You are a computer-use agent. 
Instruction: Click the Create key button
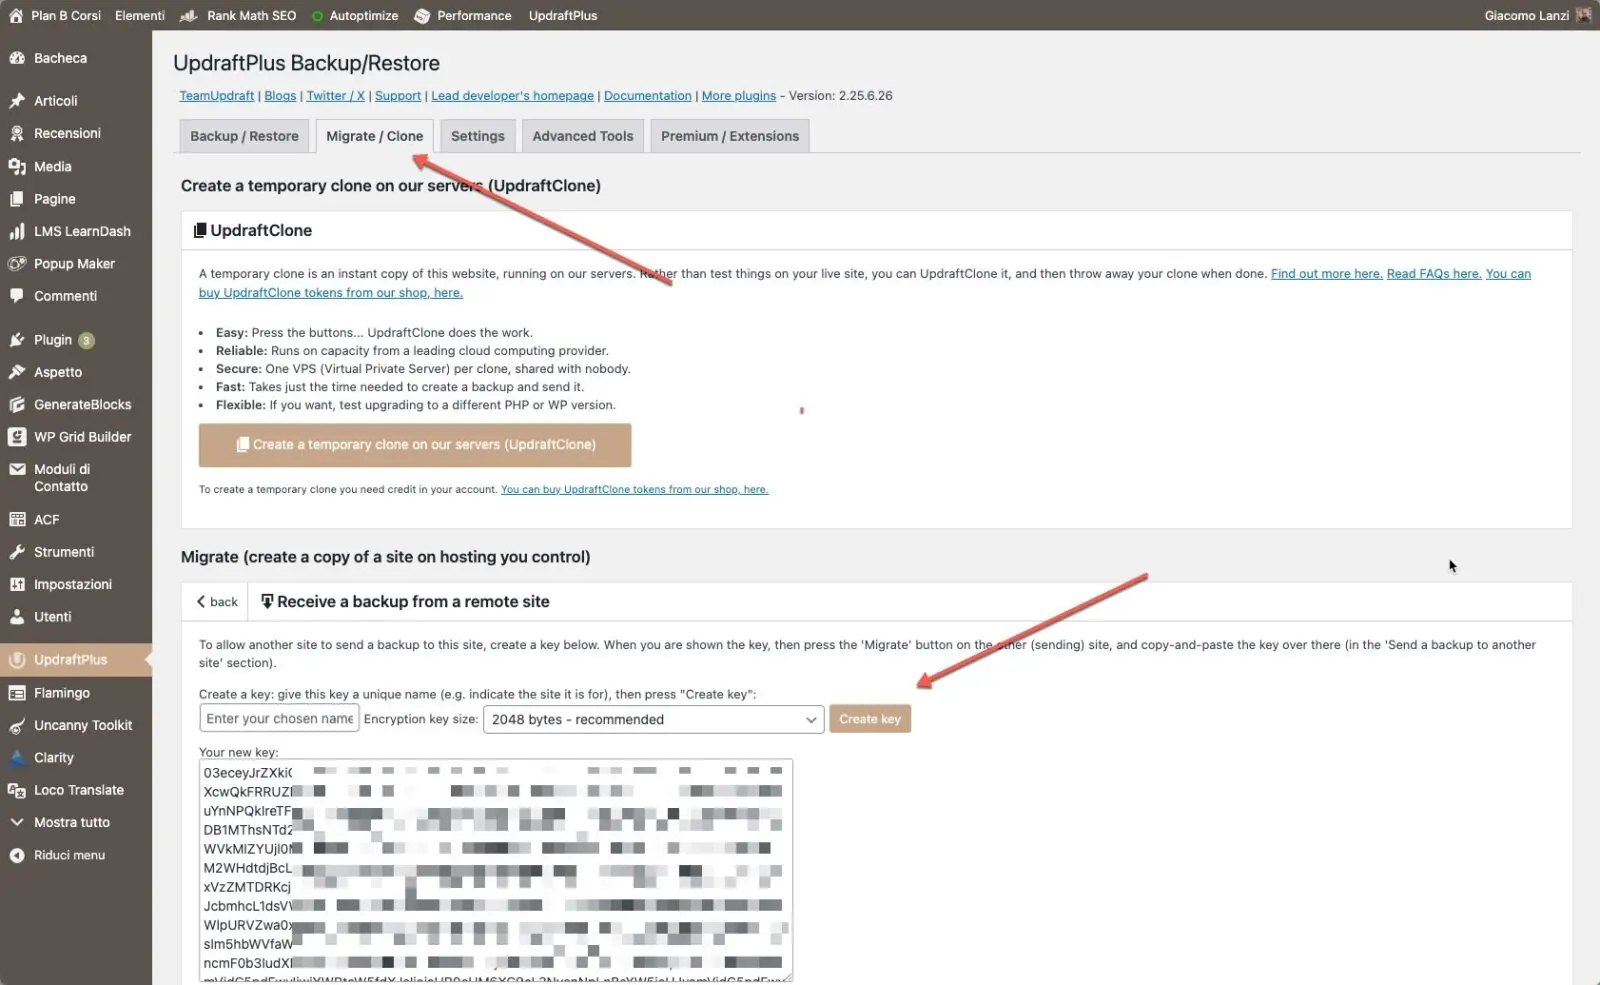coord(870,719)
